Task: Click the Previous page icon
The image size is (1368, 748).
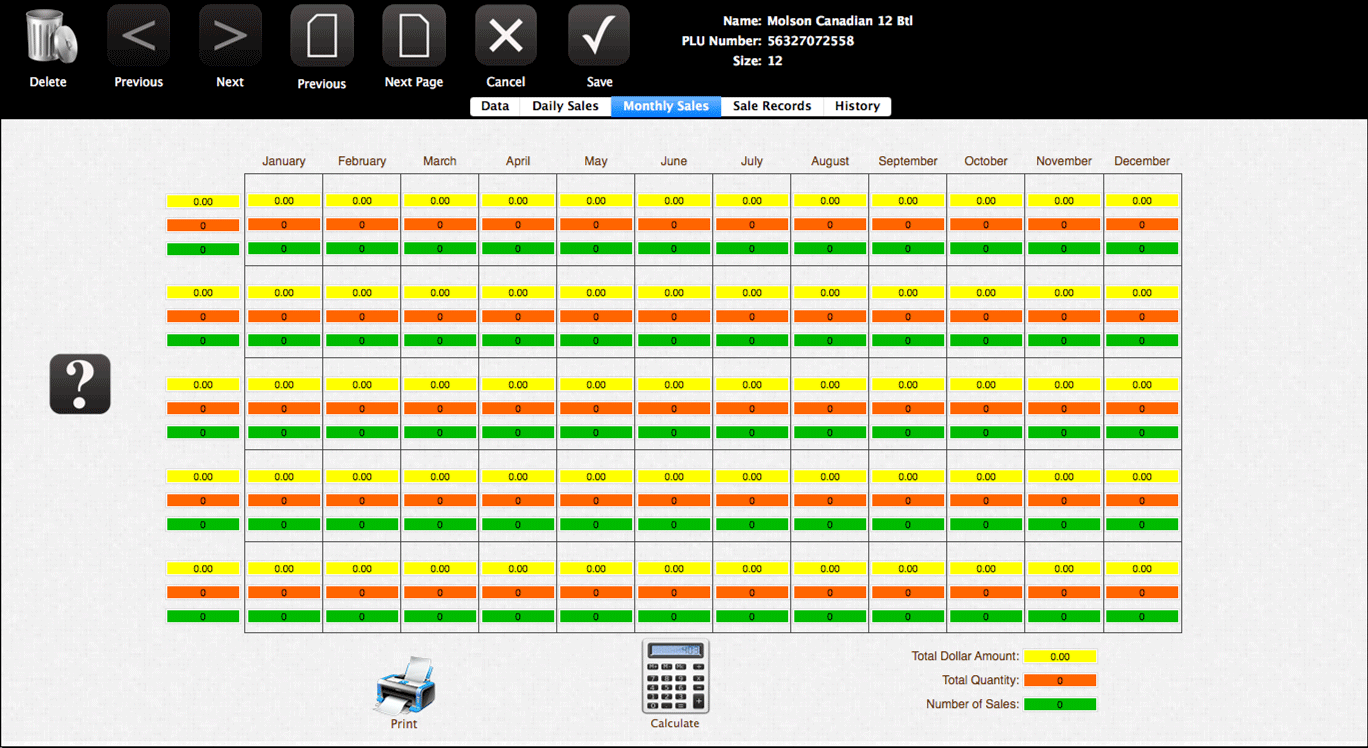Action: [321, 37]
